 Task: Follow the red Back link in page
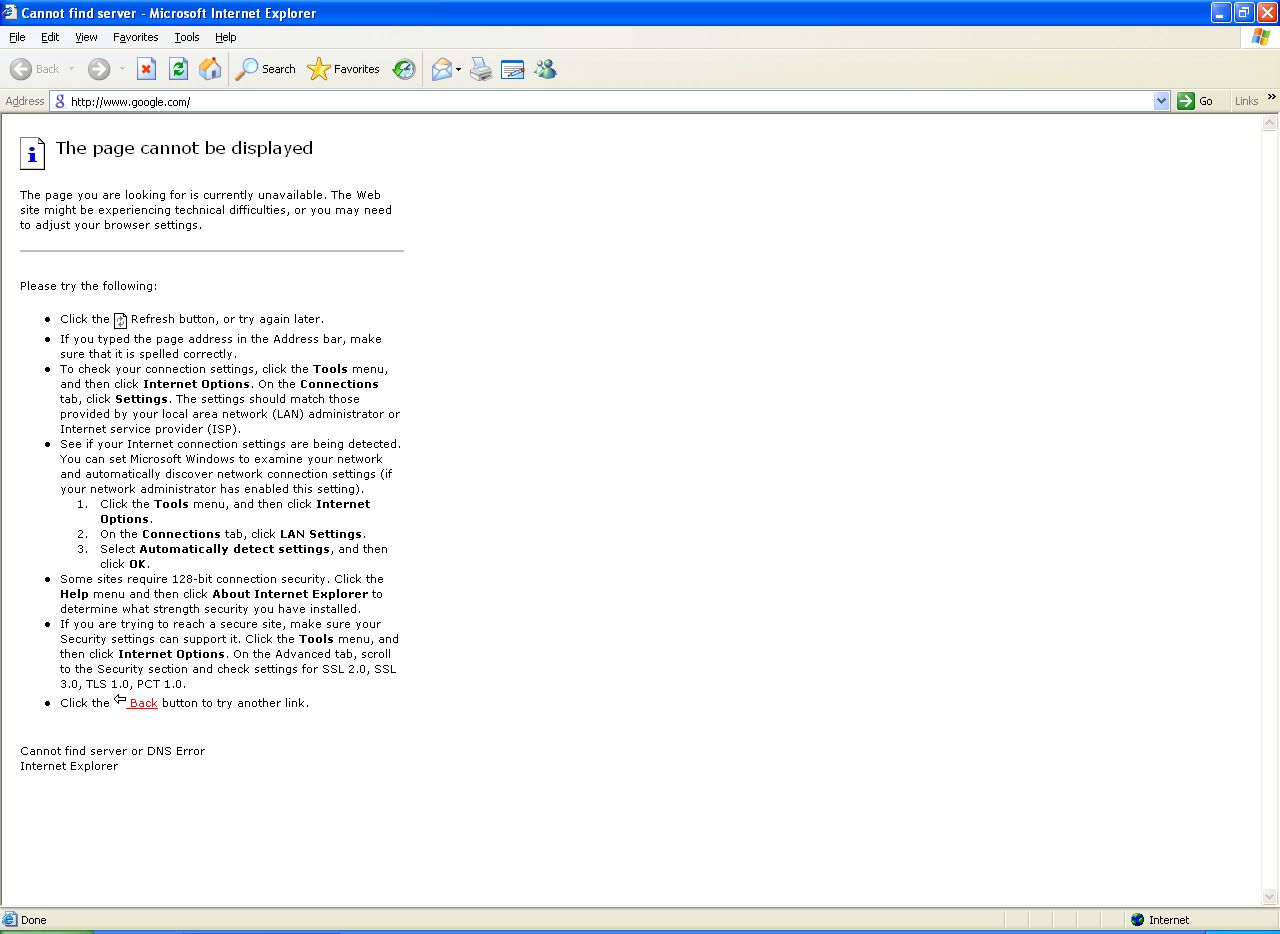[143, 703]
